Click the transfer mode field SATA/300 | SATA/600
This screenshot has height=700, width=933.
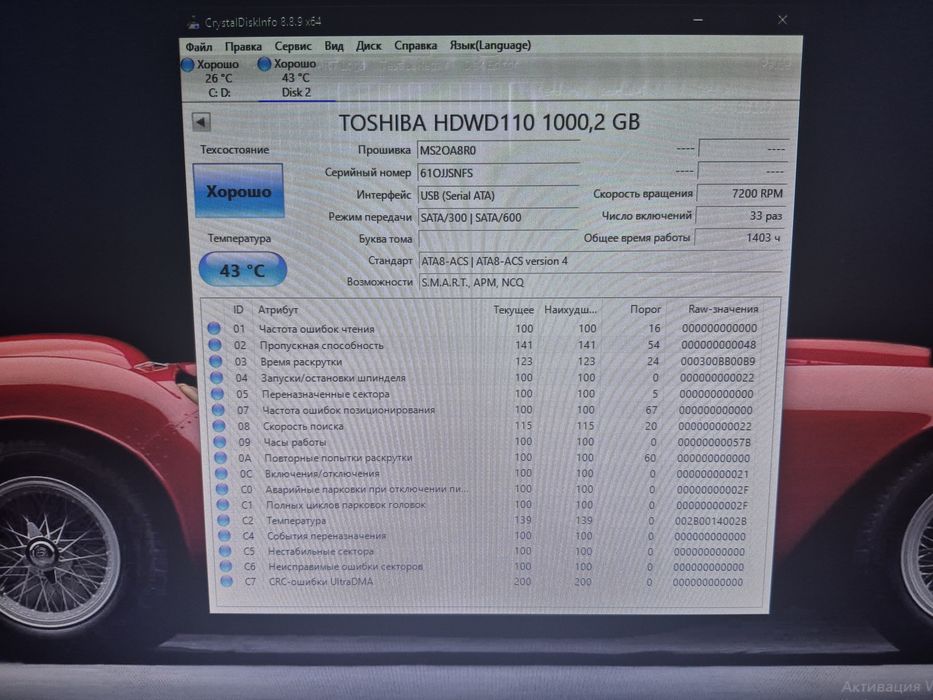pos(497,217)
